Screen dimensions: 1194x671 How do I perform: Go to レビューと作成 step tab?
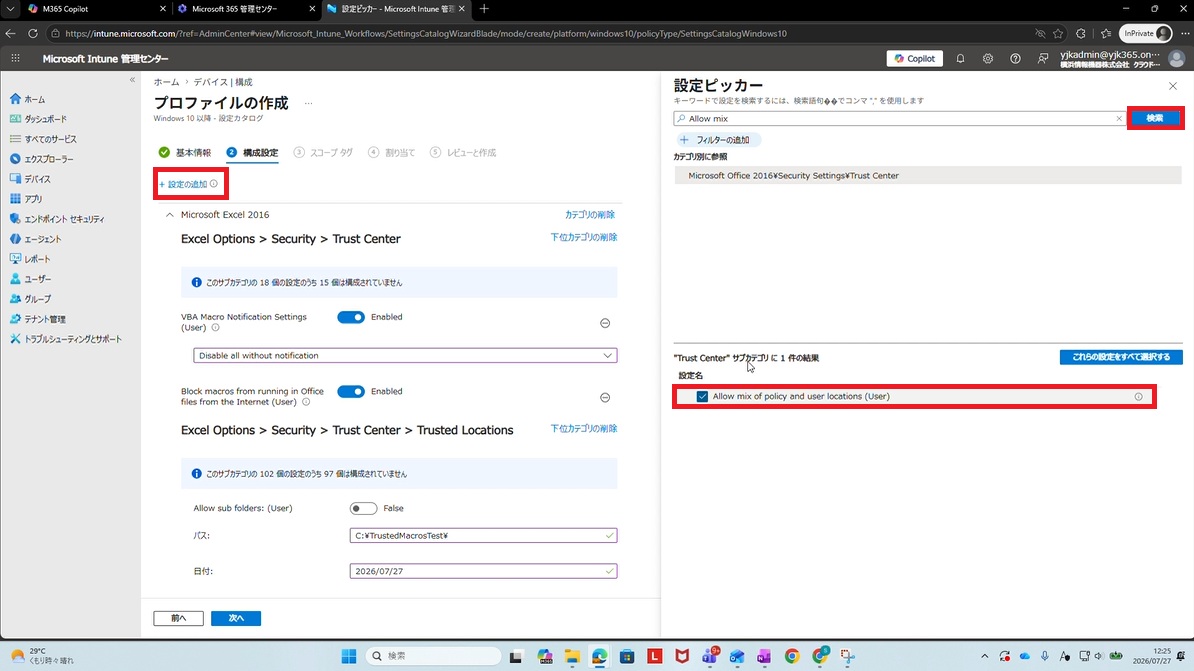click(x=463, y=152)
